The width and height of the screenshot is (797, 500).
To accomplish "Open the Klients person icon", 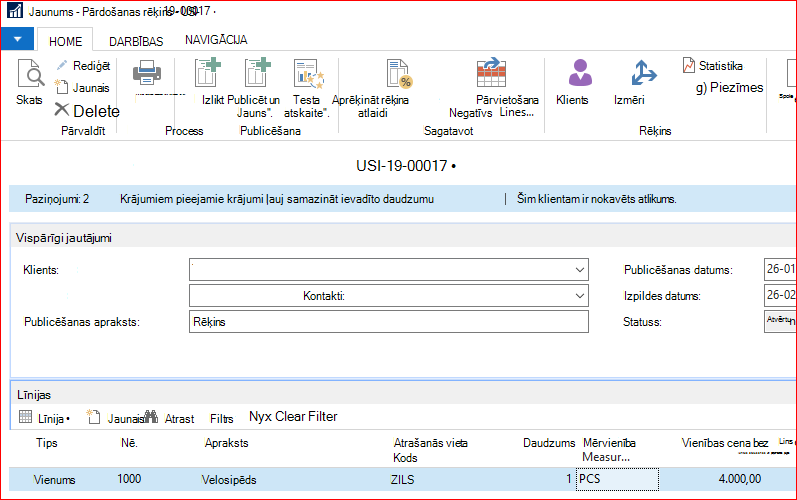I will (x=580, y=73).
